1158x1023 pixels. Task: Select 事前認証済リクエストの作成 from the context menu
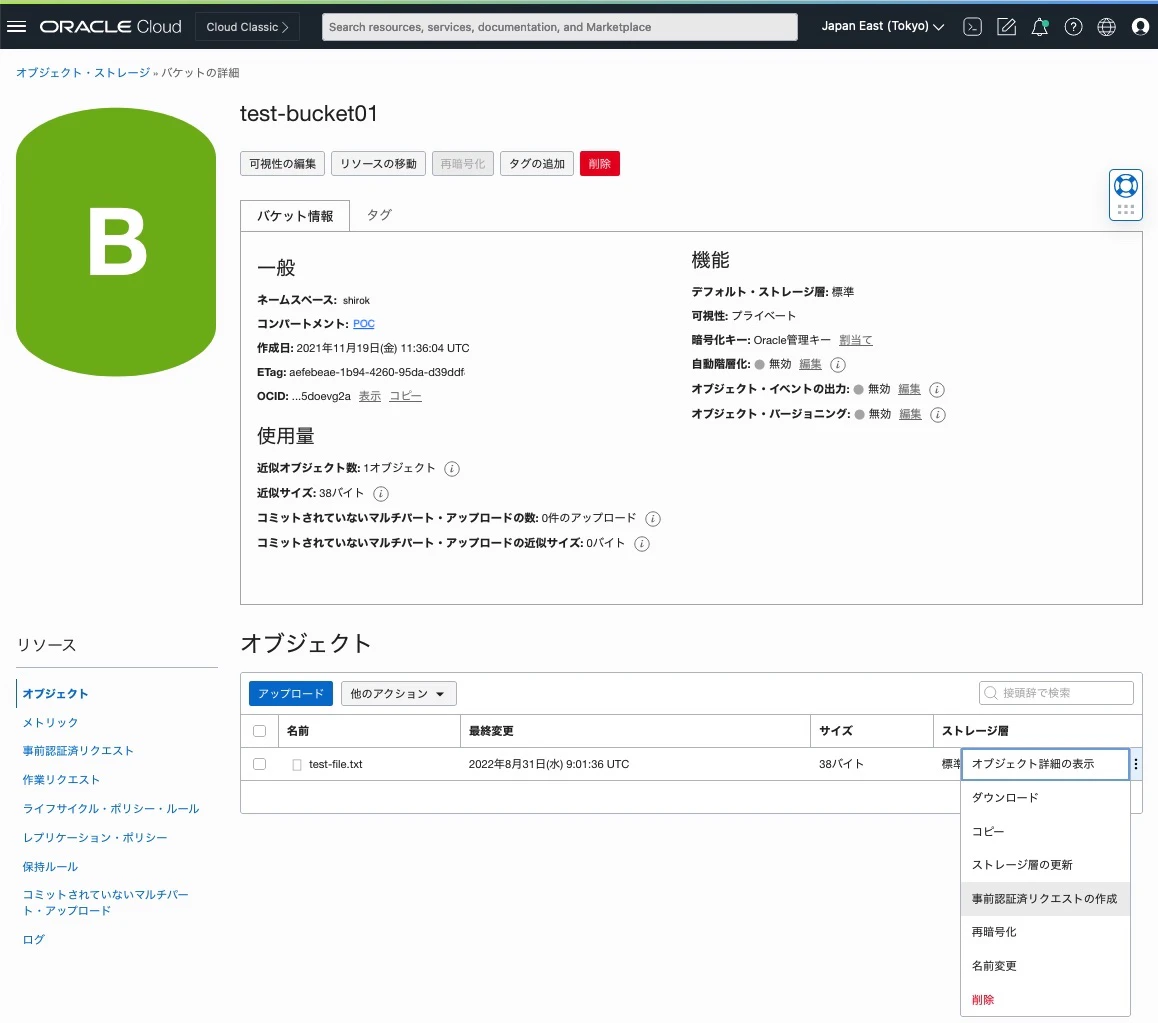(x=1045, y=899)
